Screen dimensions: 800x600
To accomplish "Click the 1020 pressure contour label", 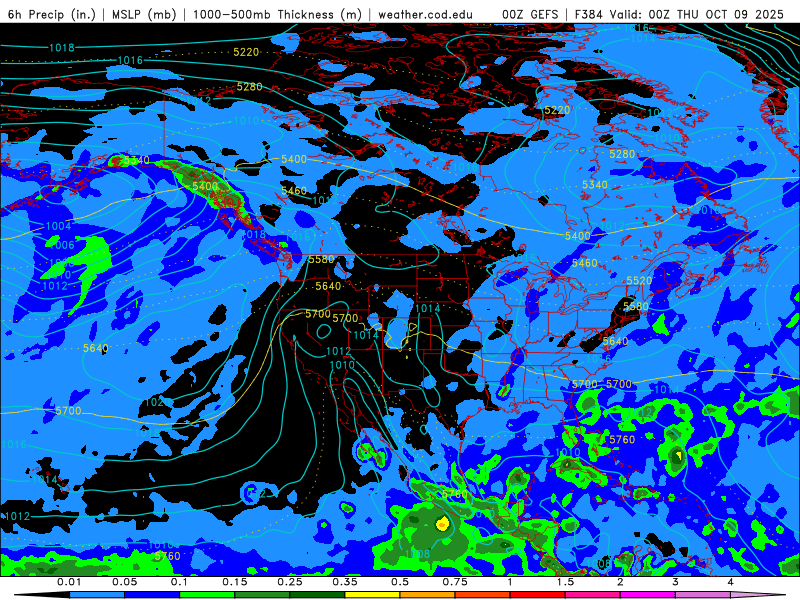I will [x=158, y=402].
